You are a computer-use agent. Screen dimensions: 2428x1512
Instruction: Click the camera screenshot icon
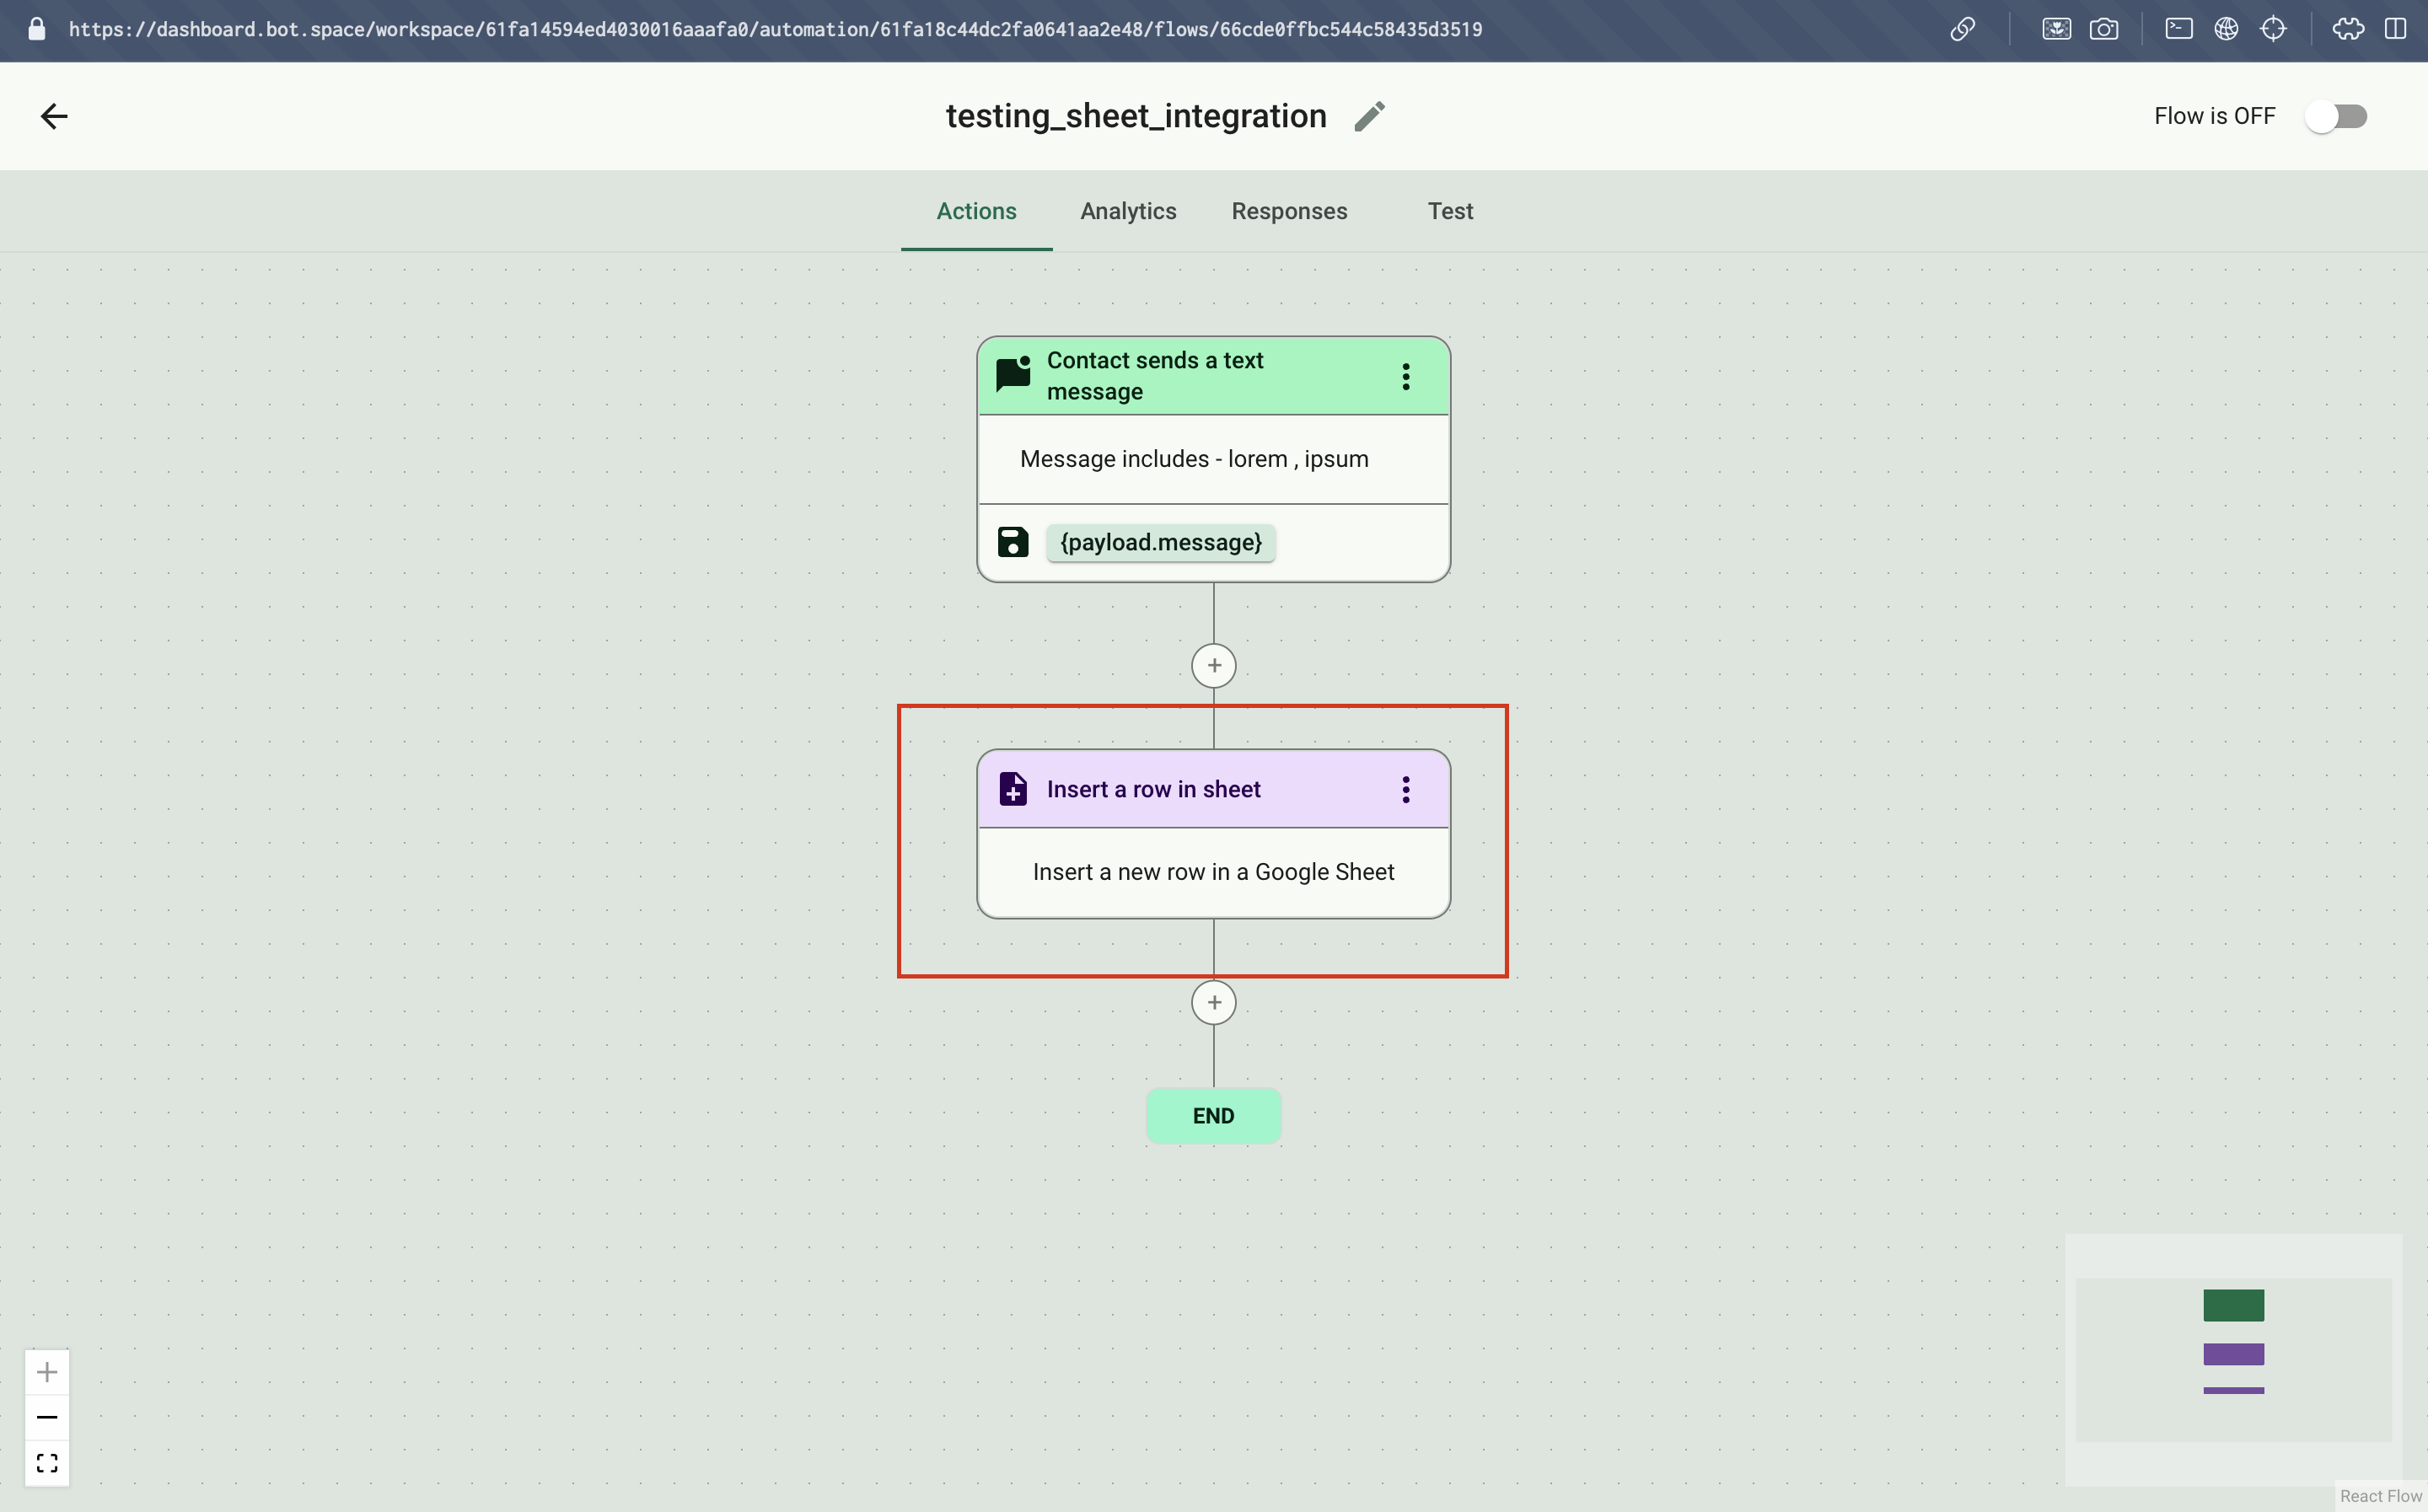2104,29
